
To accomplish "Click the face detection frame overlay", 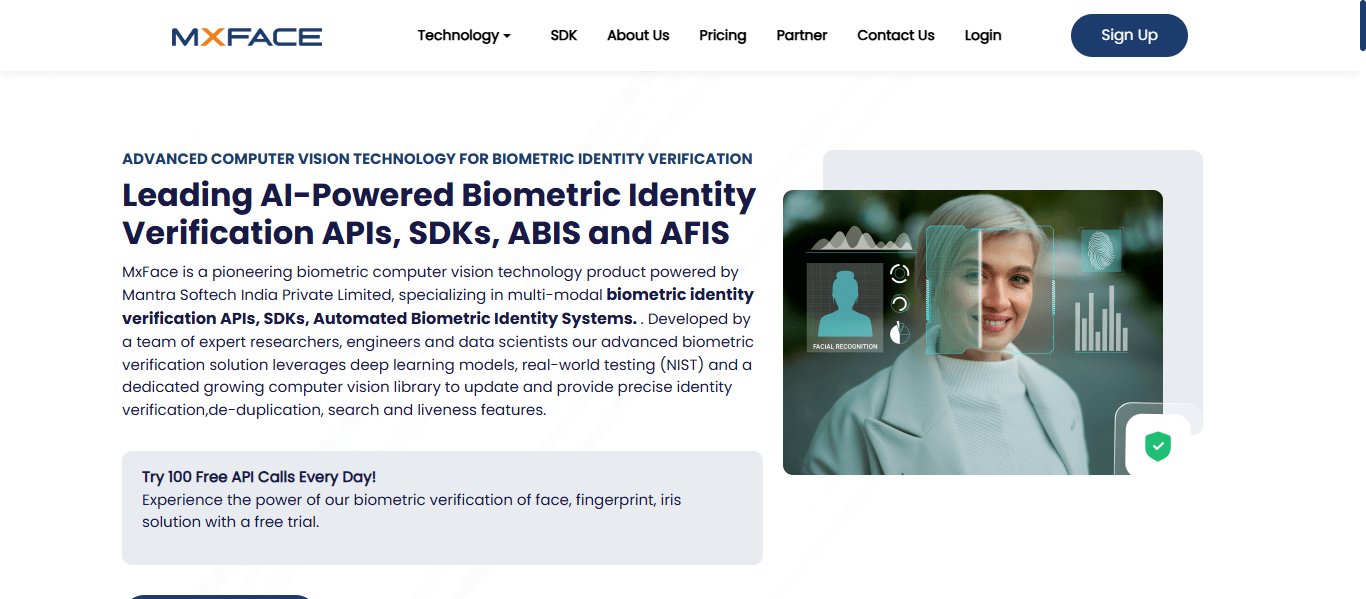I will 990,288.
